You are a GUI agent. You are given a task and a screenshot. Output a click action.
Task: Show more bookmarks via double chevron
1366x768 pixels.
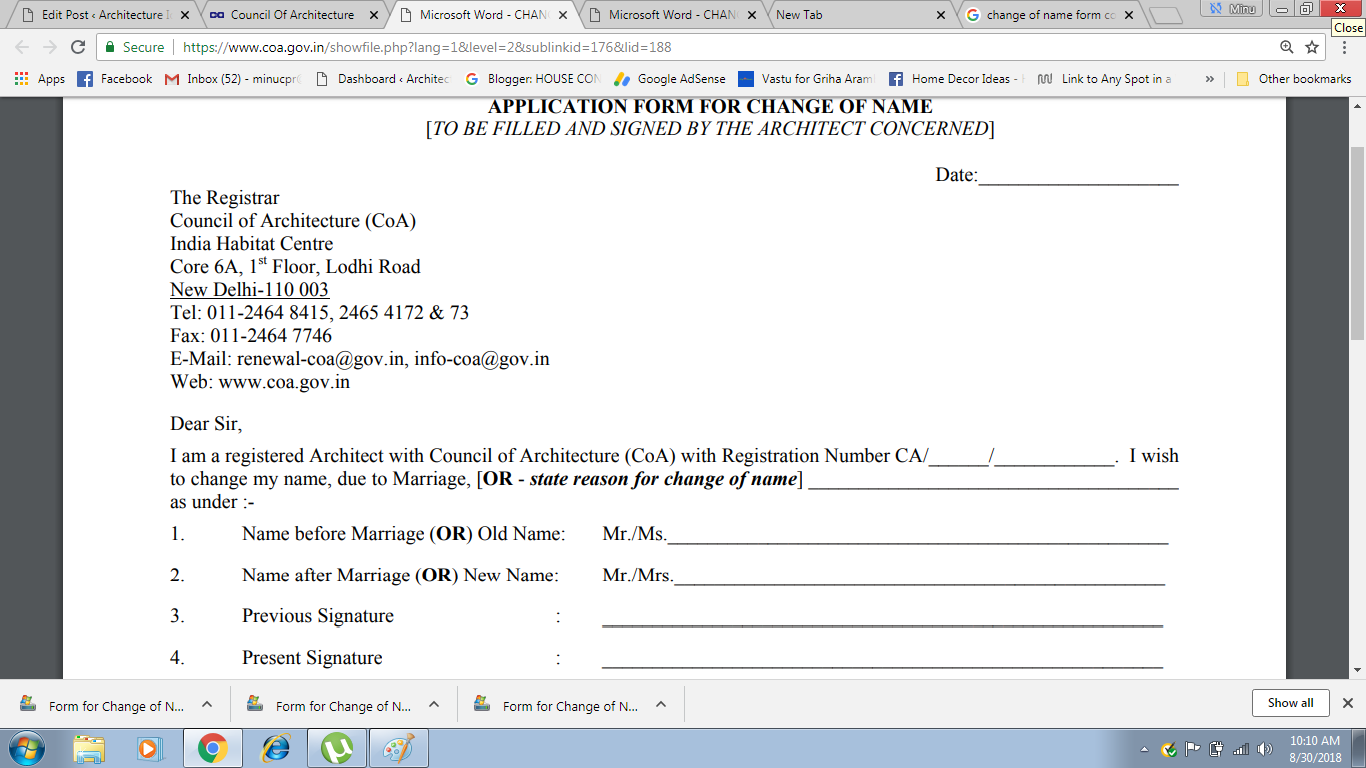tap(1209, 79)
